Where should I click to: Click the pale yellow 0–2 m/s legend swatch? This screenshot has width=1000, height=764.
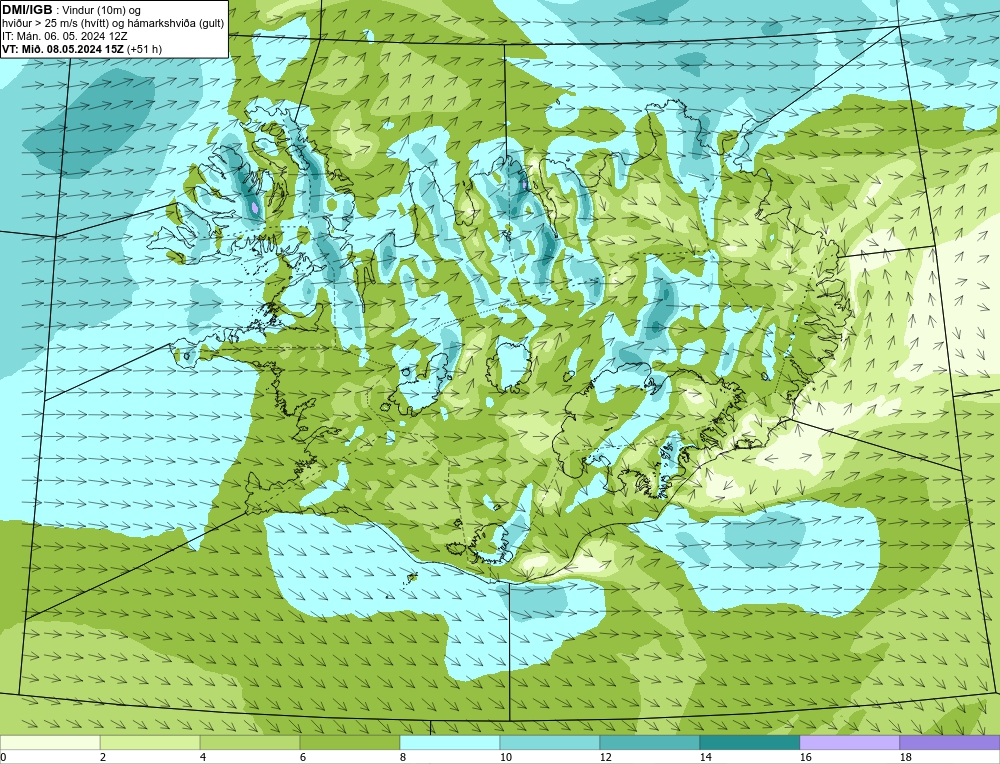pyautogui.click(x=50, y=743)
